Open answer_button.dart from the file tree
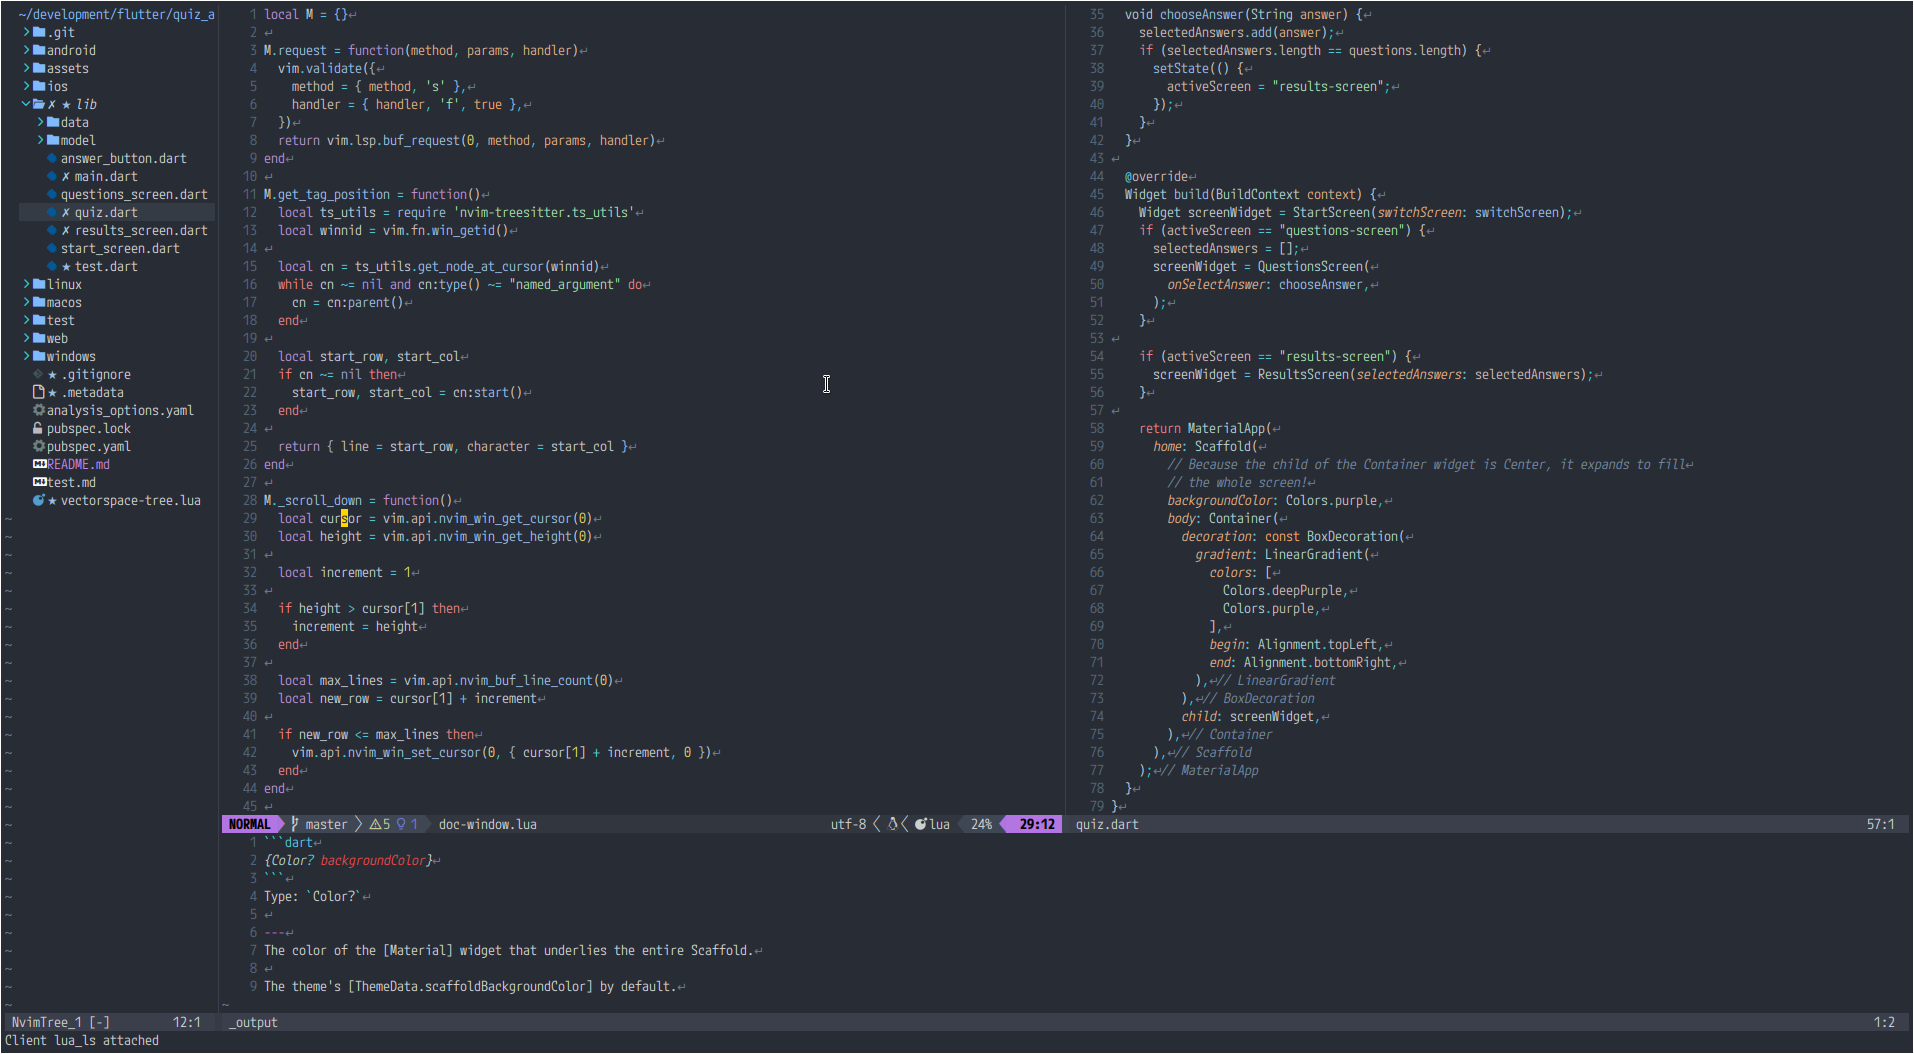Screen dimensions: 1914x1054 (x=123, y=158)
